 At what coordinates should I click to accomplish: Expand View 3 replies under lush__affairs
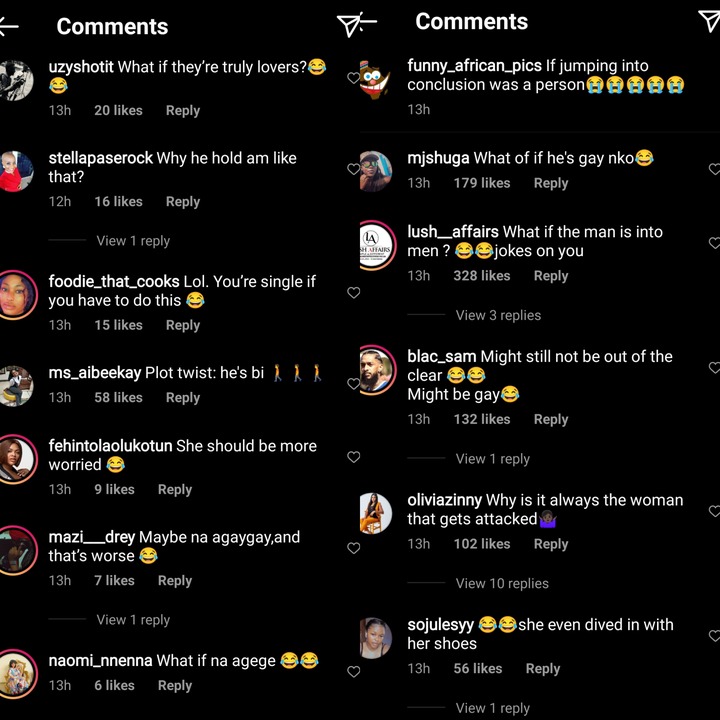pos(498,315)
